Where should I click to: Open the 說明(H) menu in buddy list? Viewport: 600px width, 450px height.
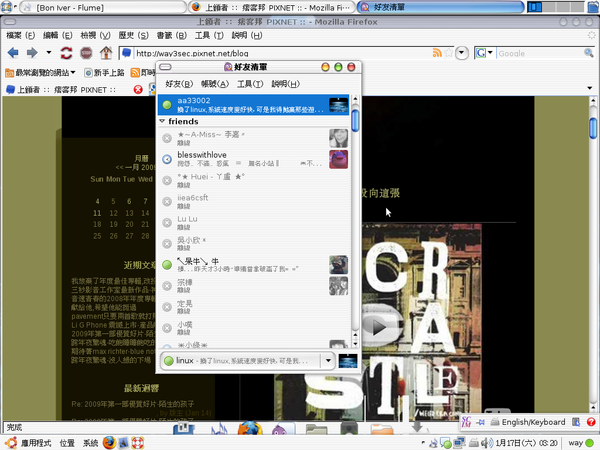pos(285,84)
